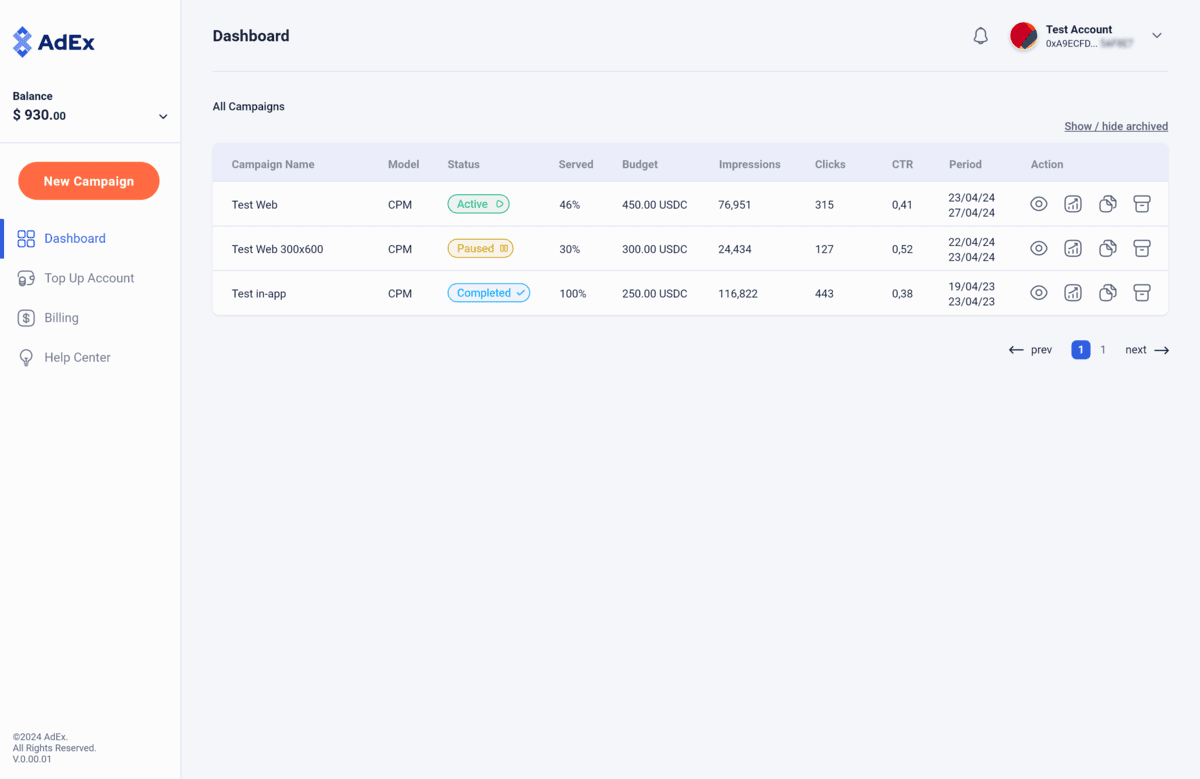Screen dimensions: 1200x779
Task: Duplicate the Test Web 300x600 campaign
Action: point(1107,248)
